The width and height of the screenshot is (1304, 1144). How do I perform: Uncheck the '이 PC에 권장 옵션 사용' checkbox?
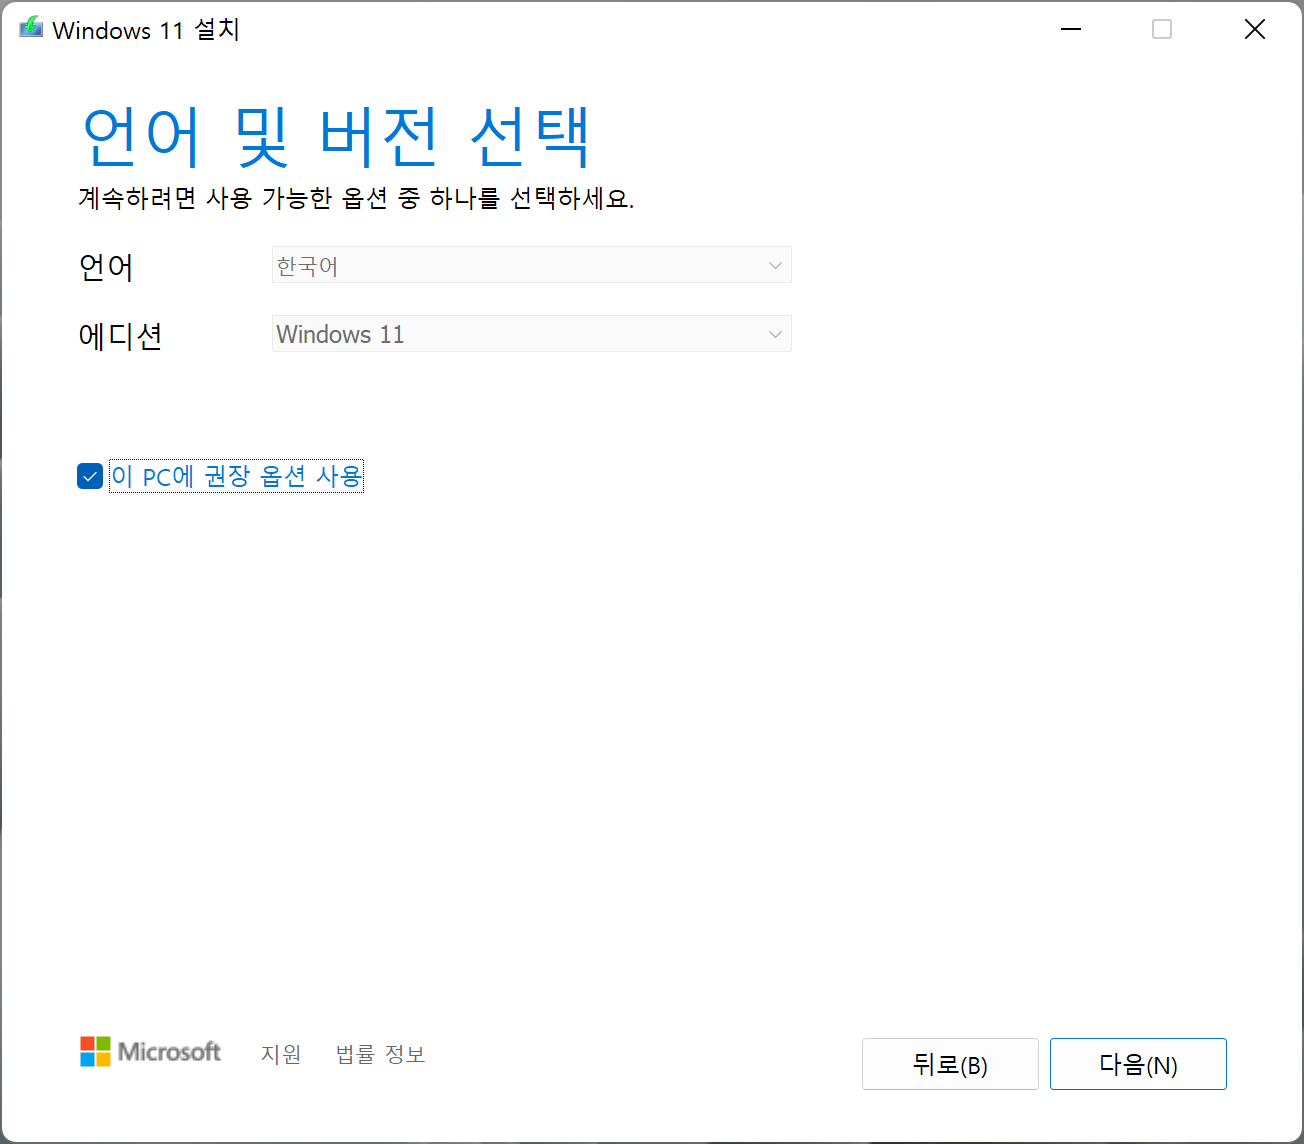click(x=90, y=476)
